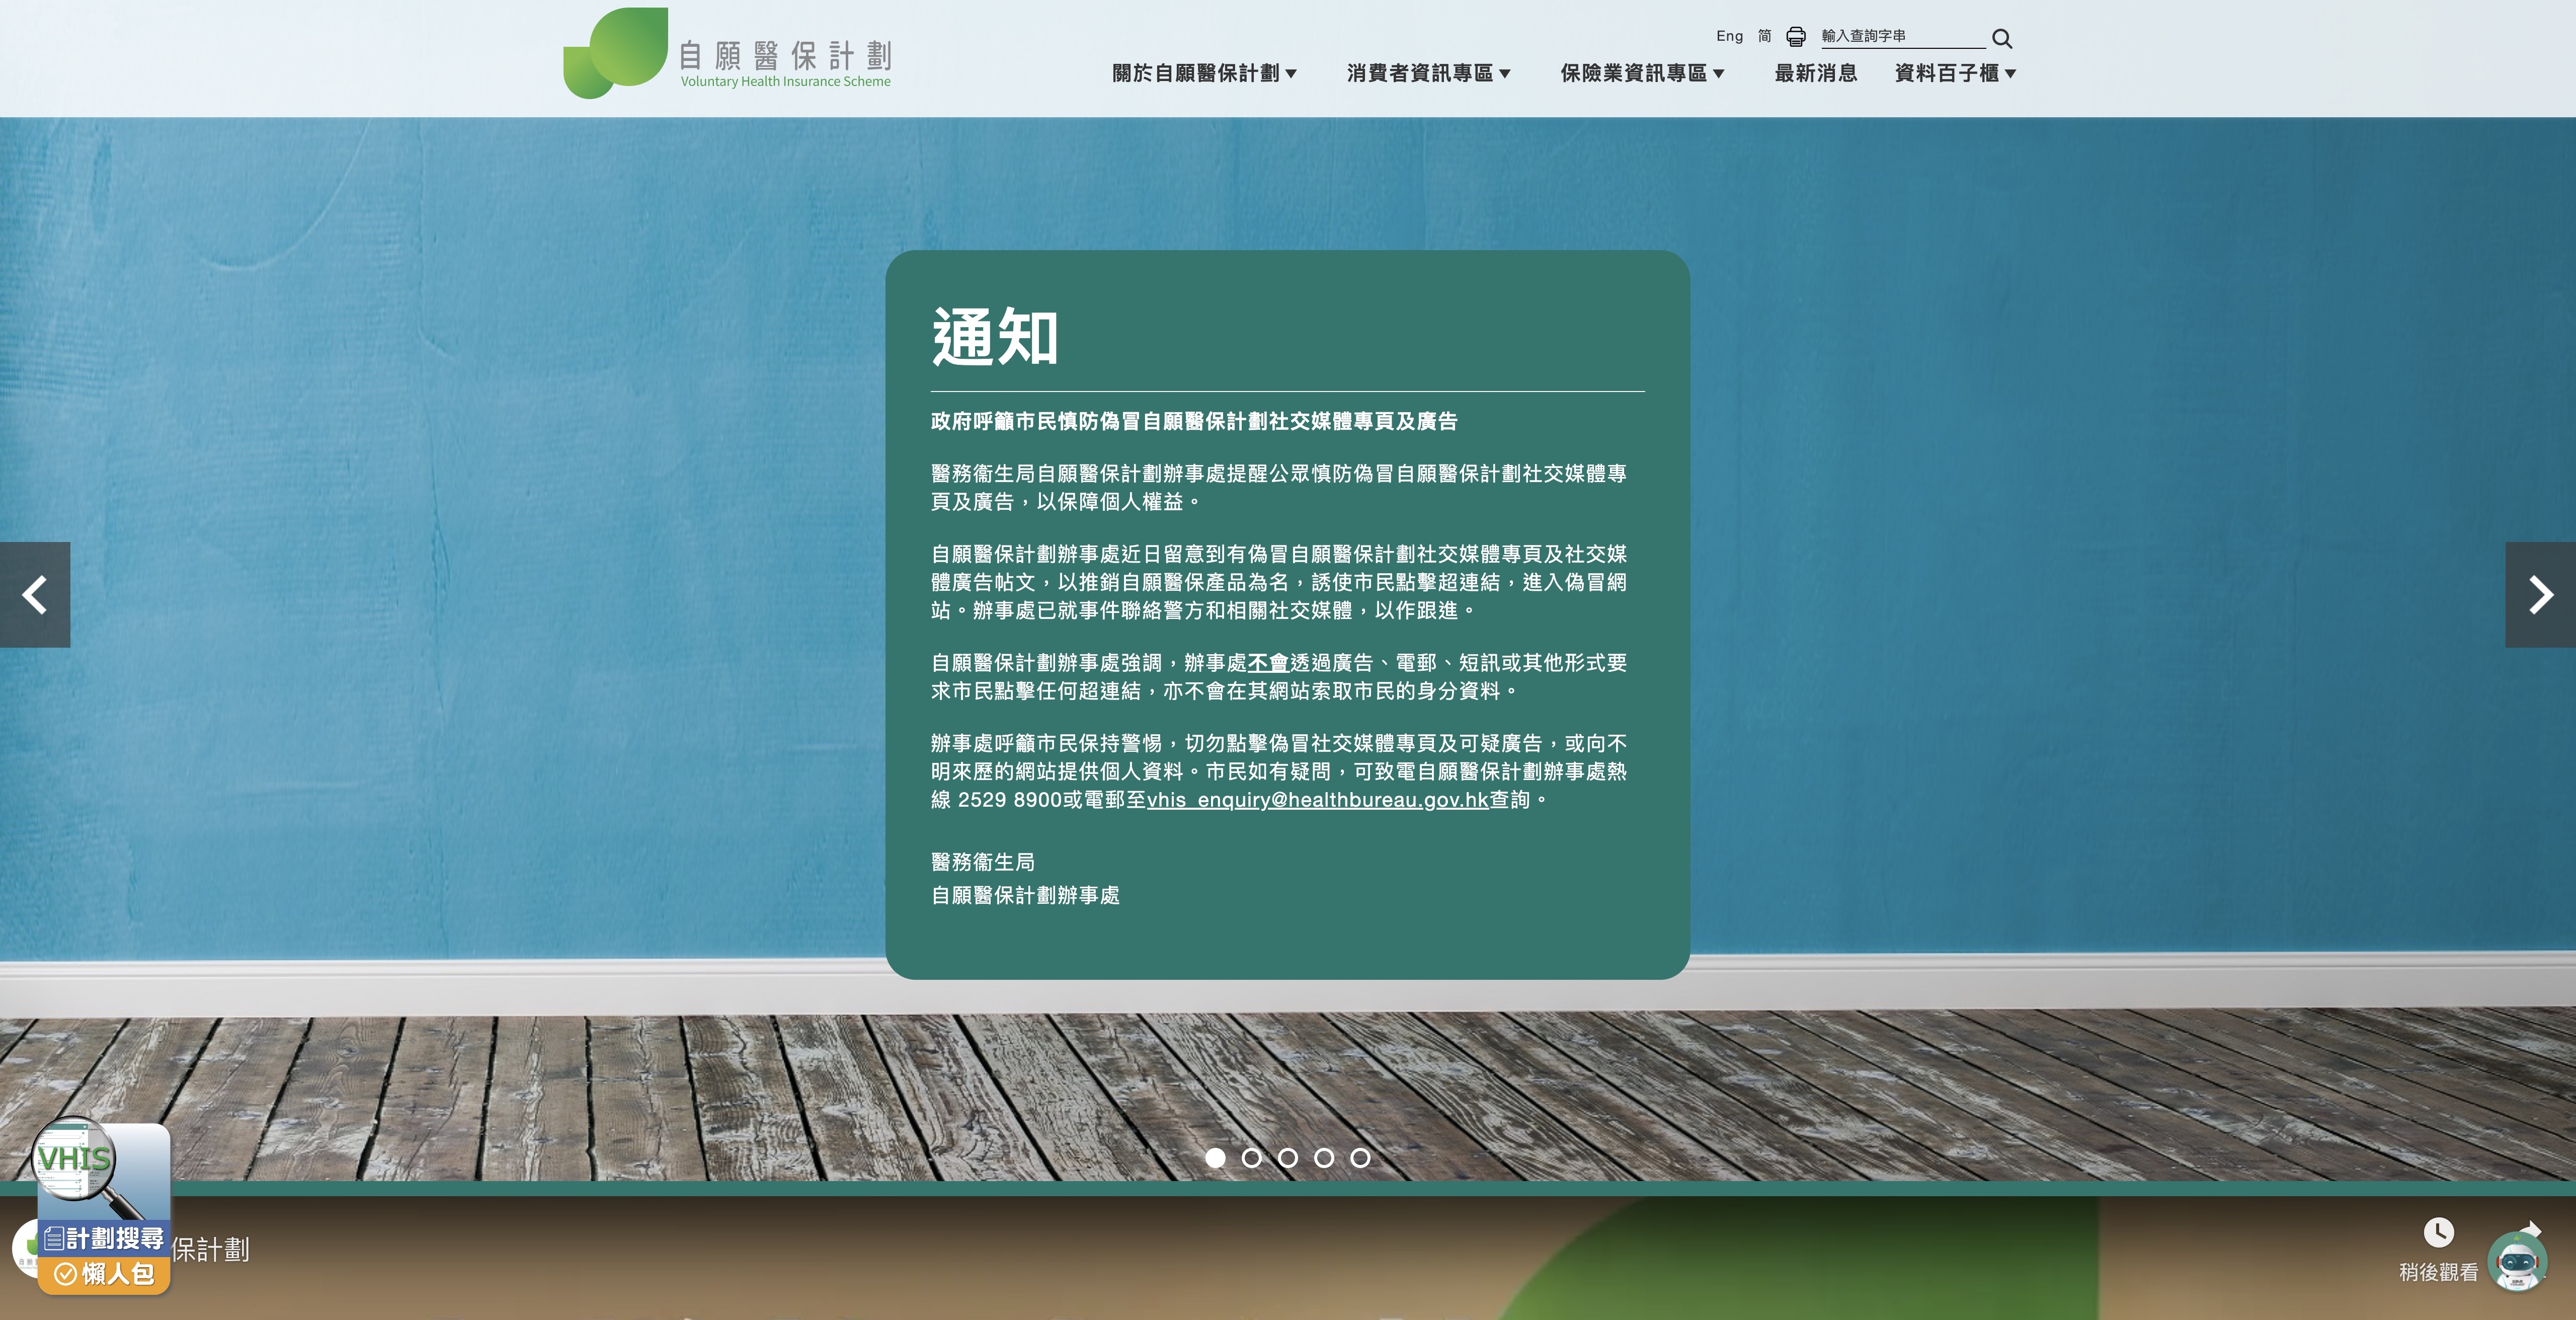Show previous slide with left arrow
Viewport: 2576px width, 1320px height.
pos(35,595)
